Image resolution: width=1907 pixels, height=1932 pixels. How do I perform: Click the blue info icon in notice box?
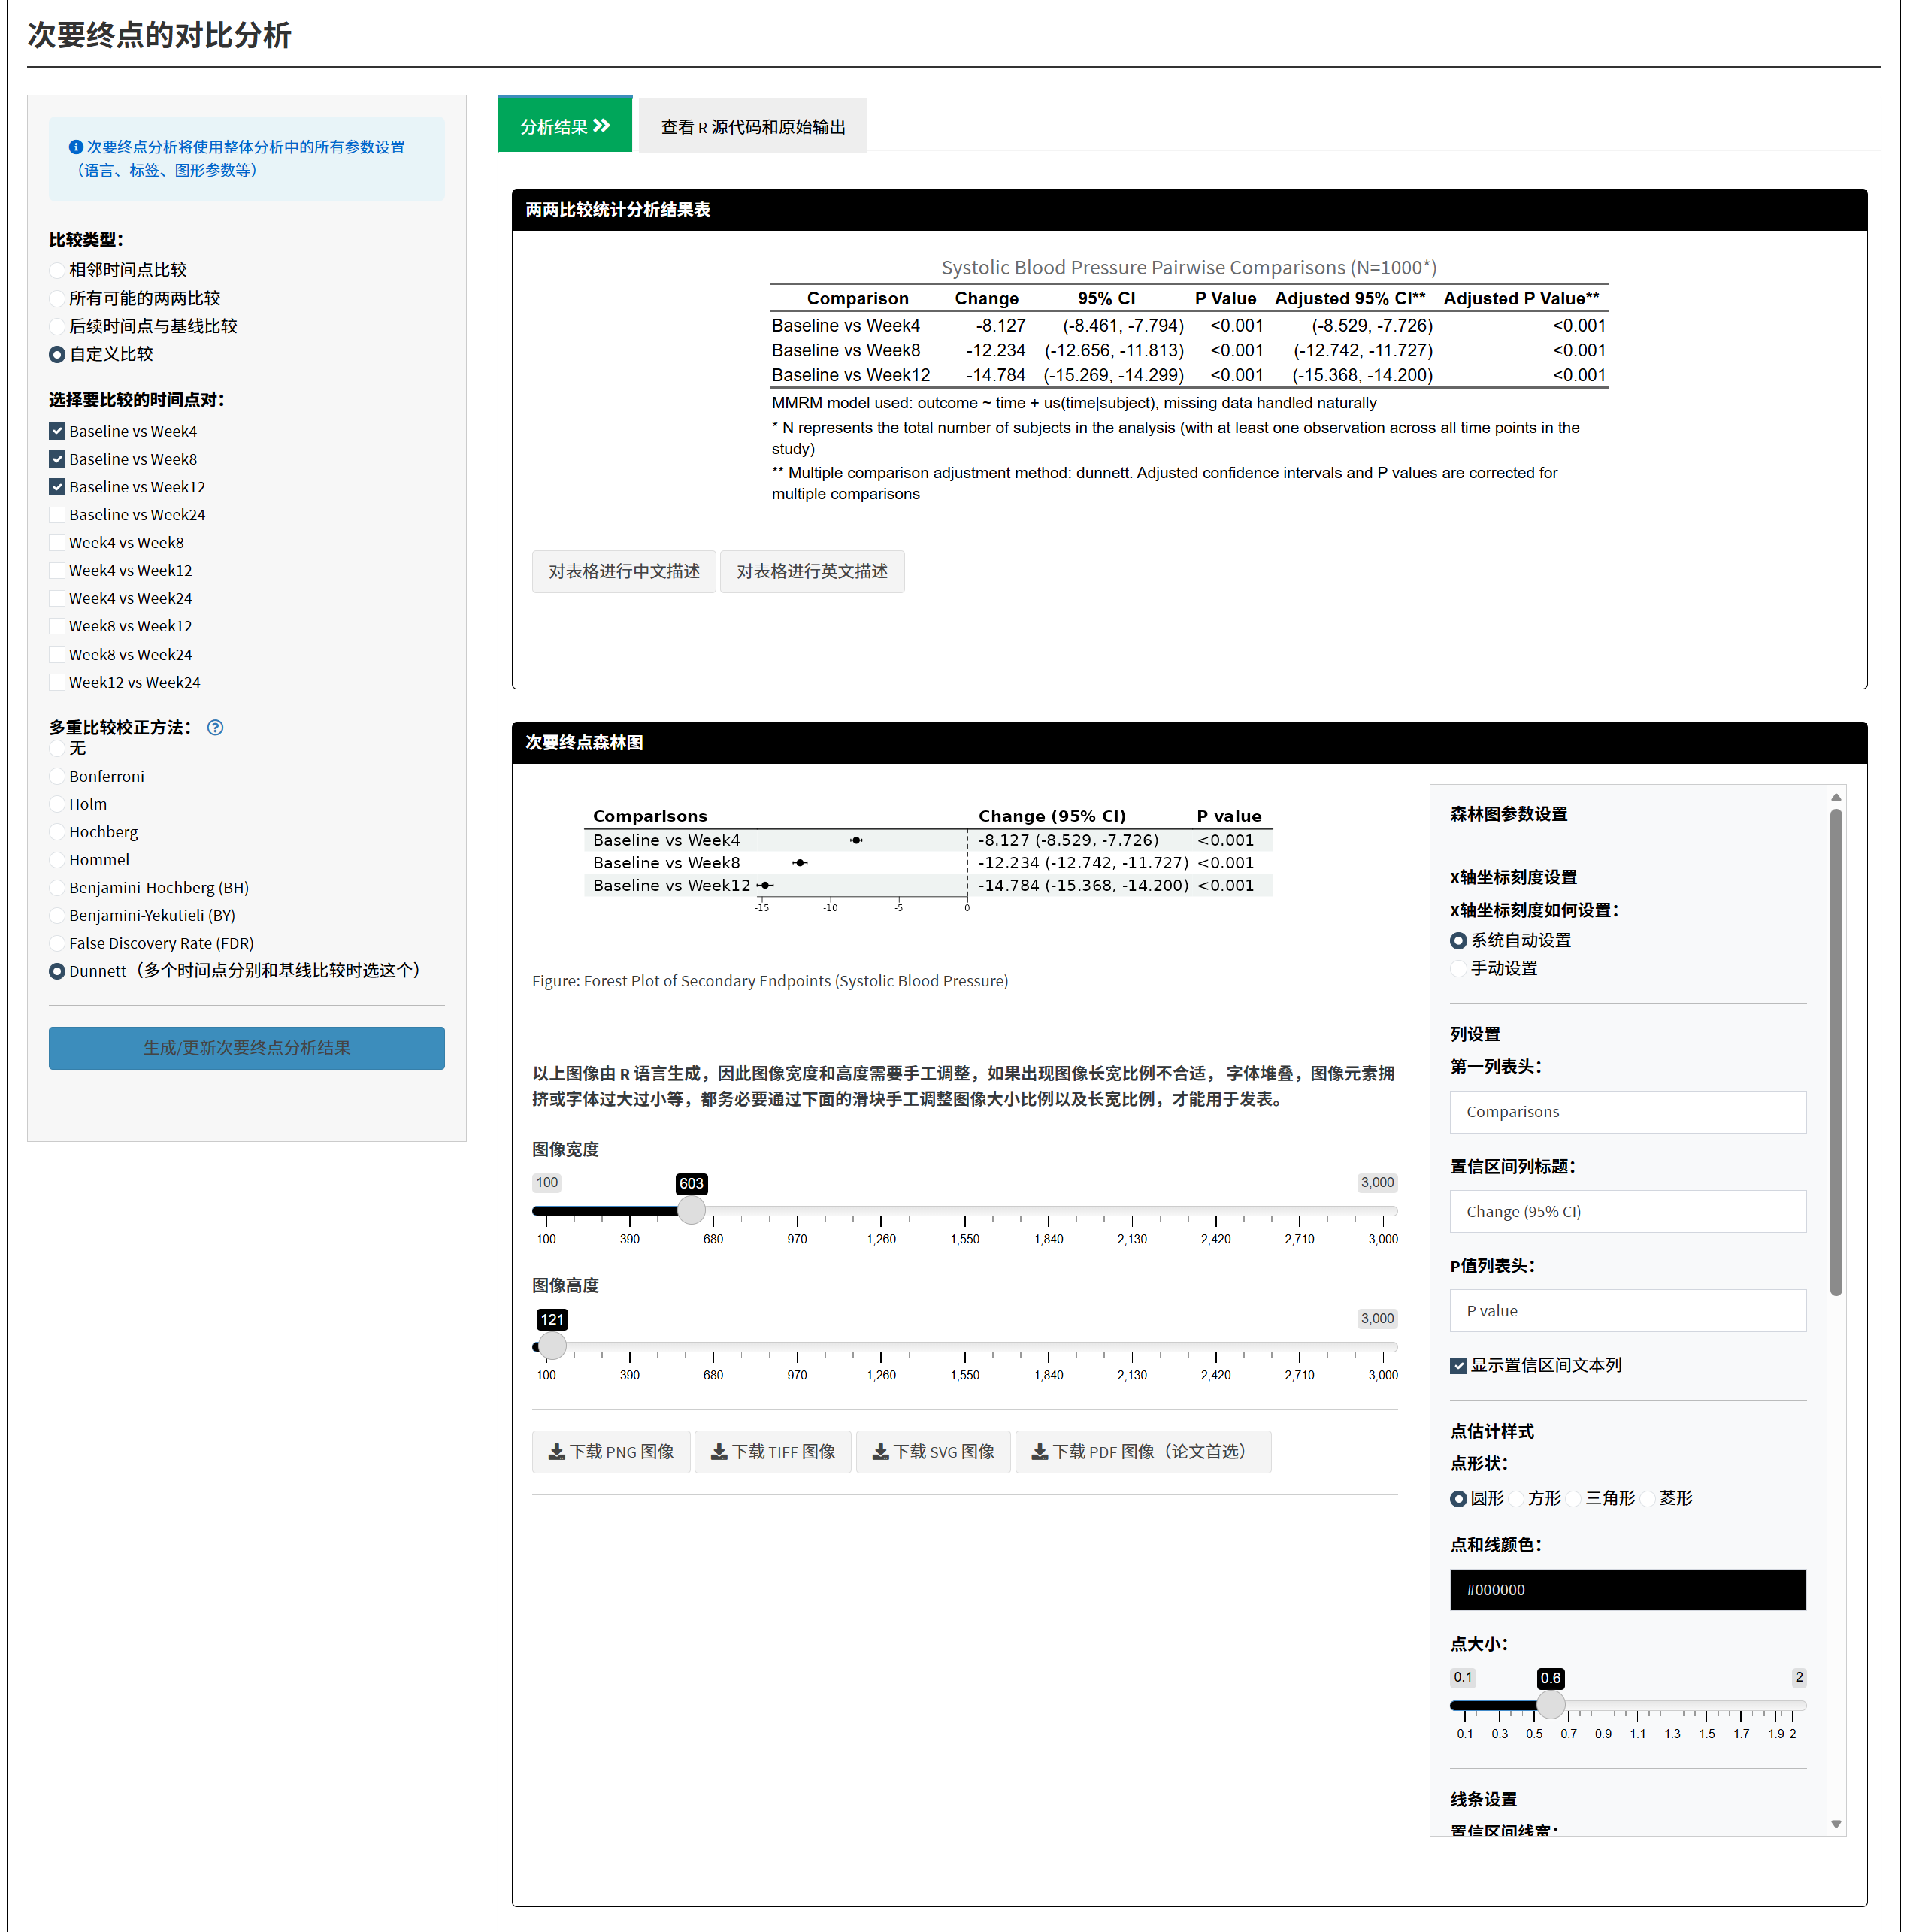coord(75,147)
